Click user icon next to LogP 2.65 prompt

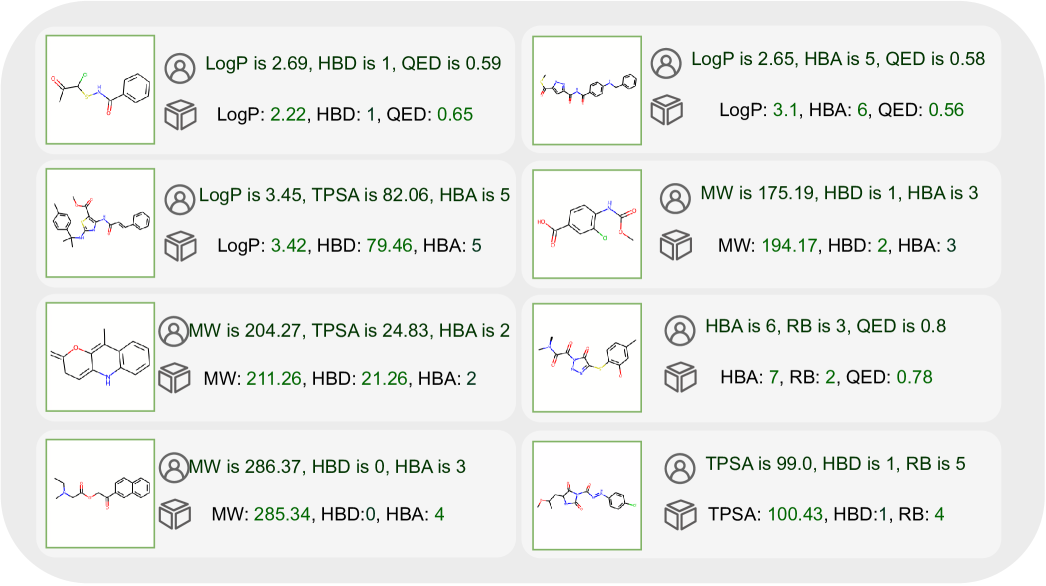point(666,64)
